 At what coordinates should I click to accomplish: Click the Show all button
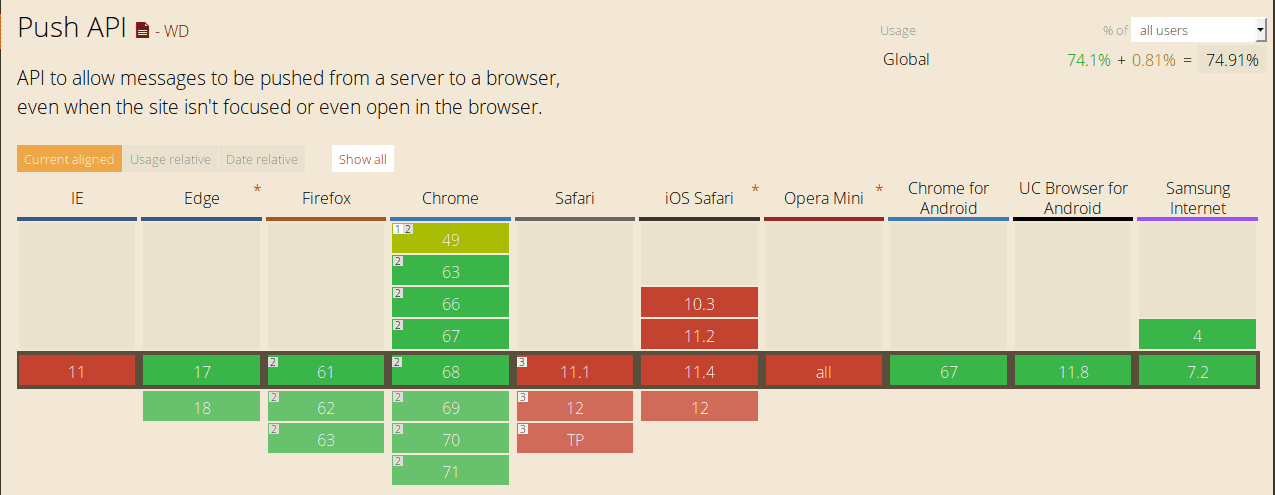pyautogui.click(x=362, y=159)
